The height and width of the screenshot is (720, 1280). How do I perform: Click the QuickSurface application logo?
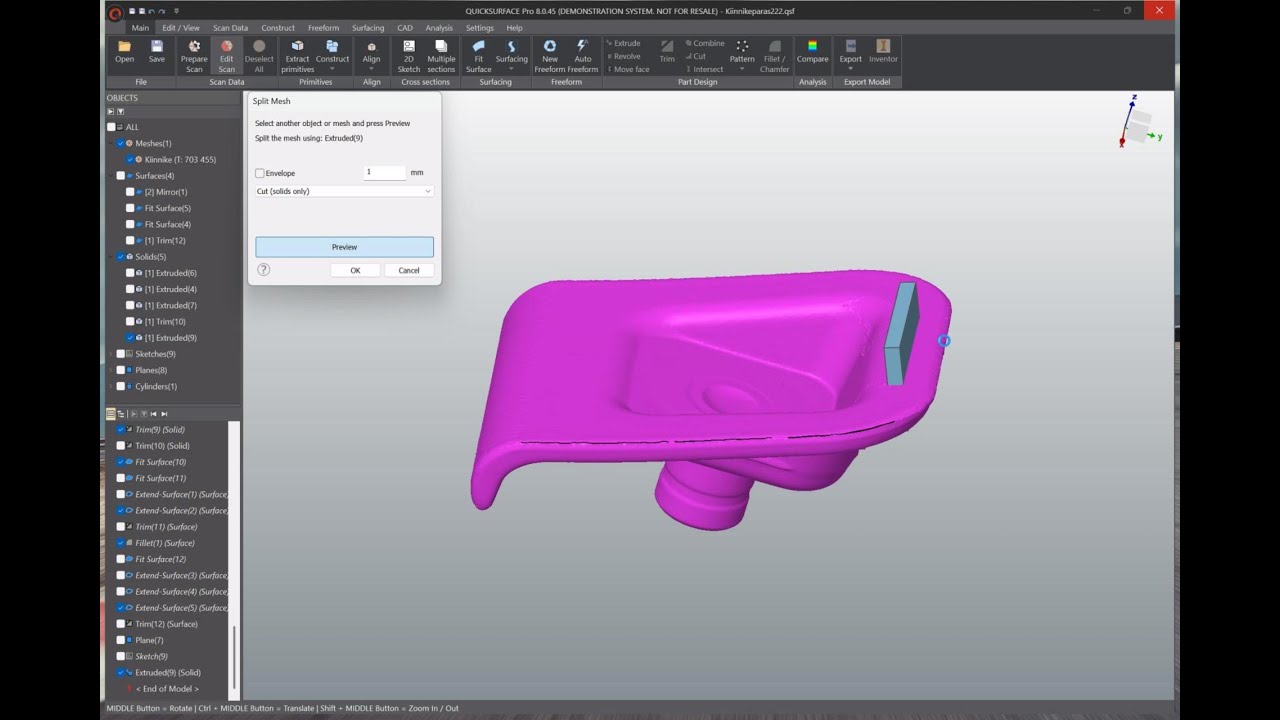(115, 13)
